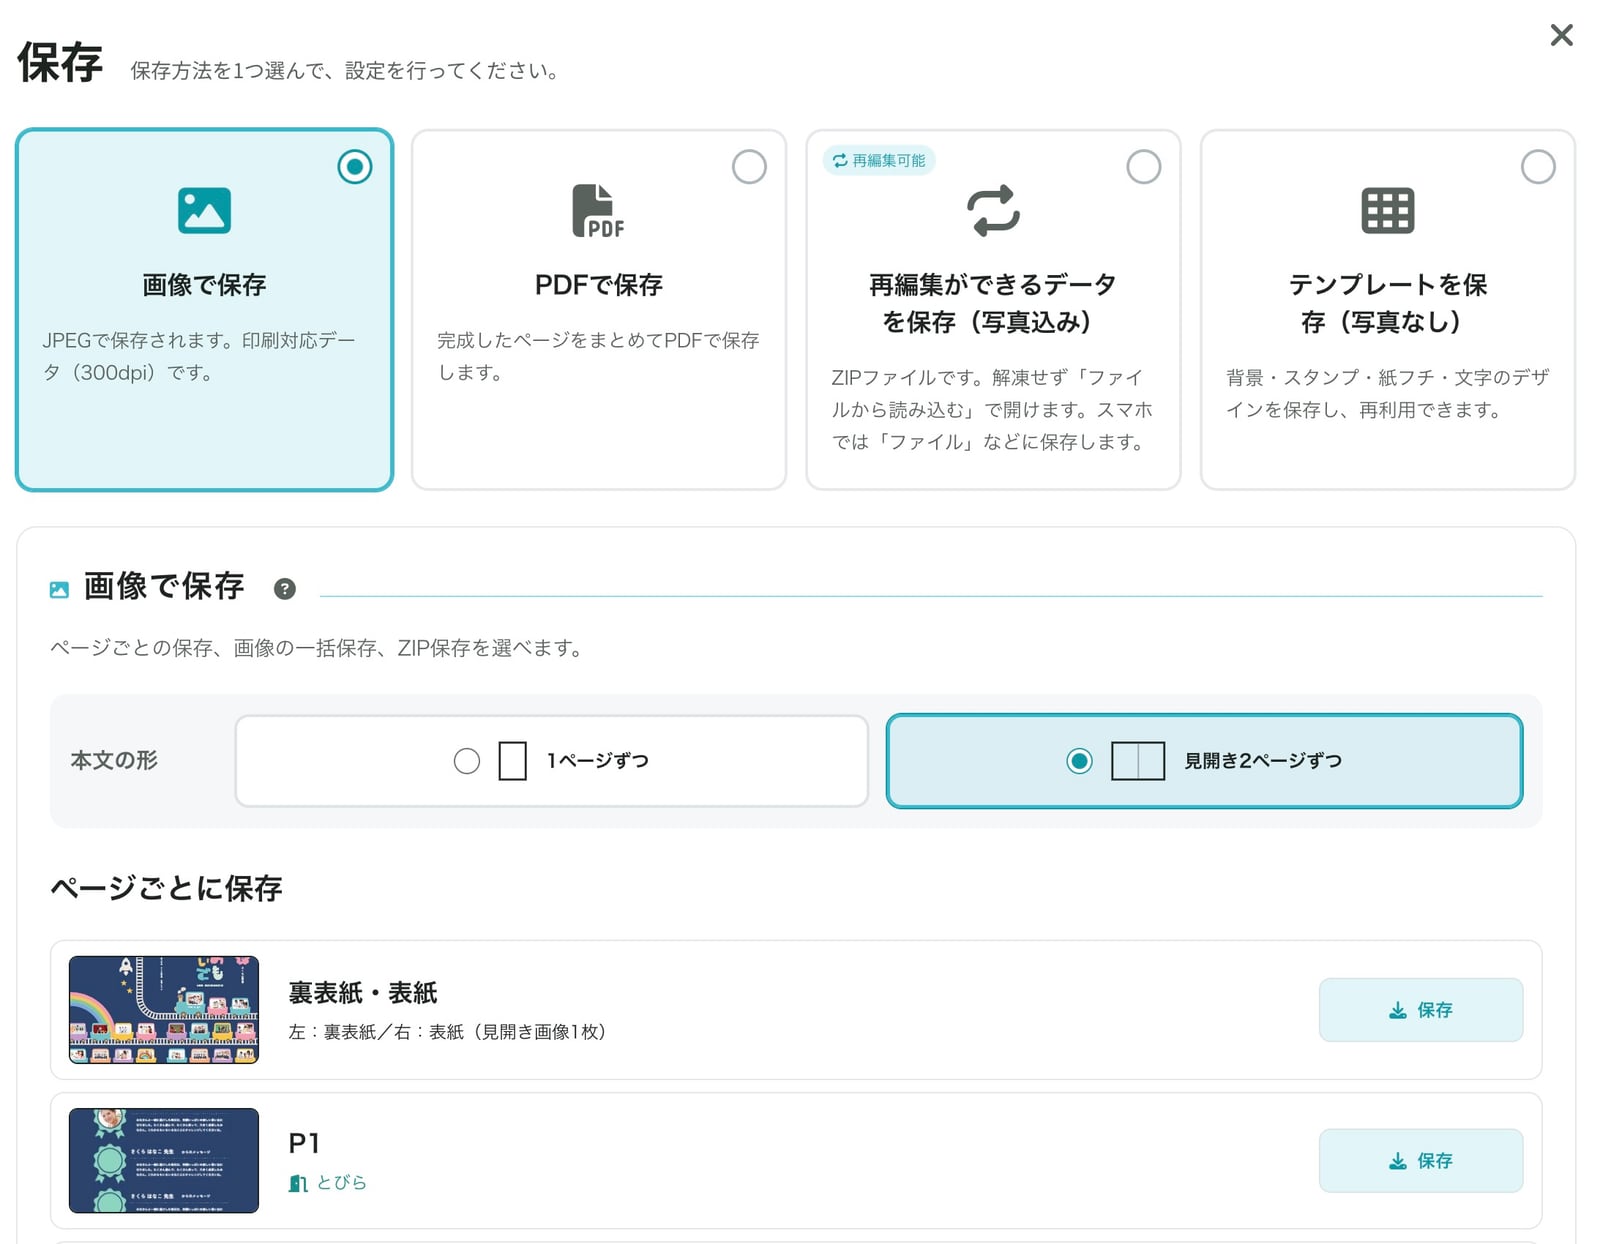Select the 画像で保存 radio button
Image resolution: width=1600 pixels, height=1244 pixels.
coord(355,166)
